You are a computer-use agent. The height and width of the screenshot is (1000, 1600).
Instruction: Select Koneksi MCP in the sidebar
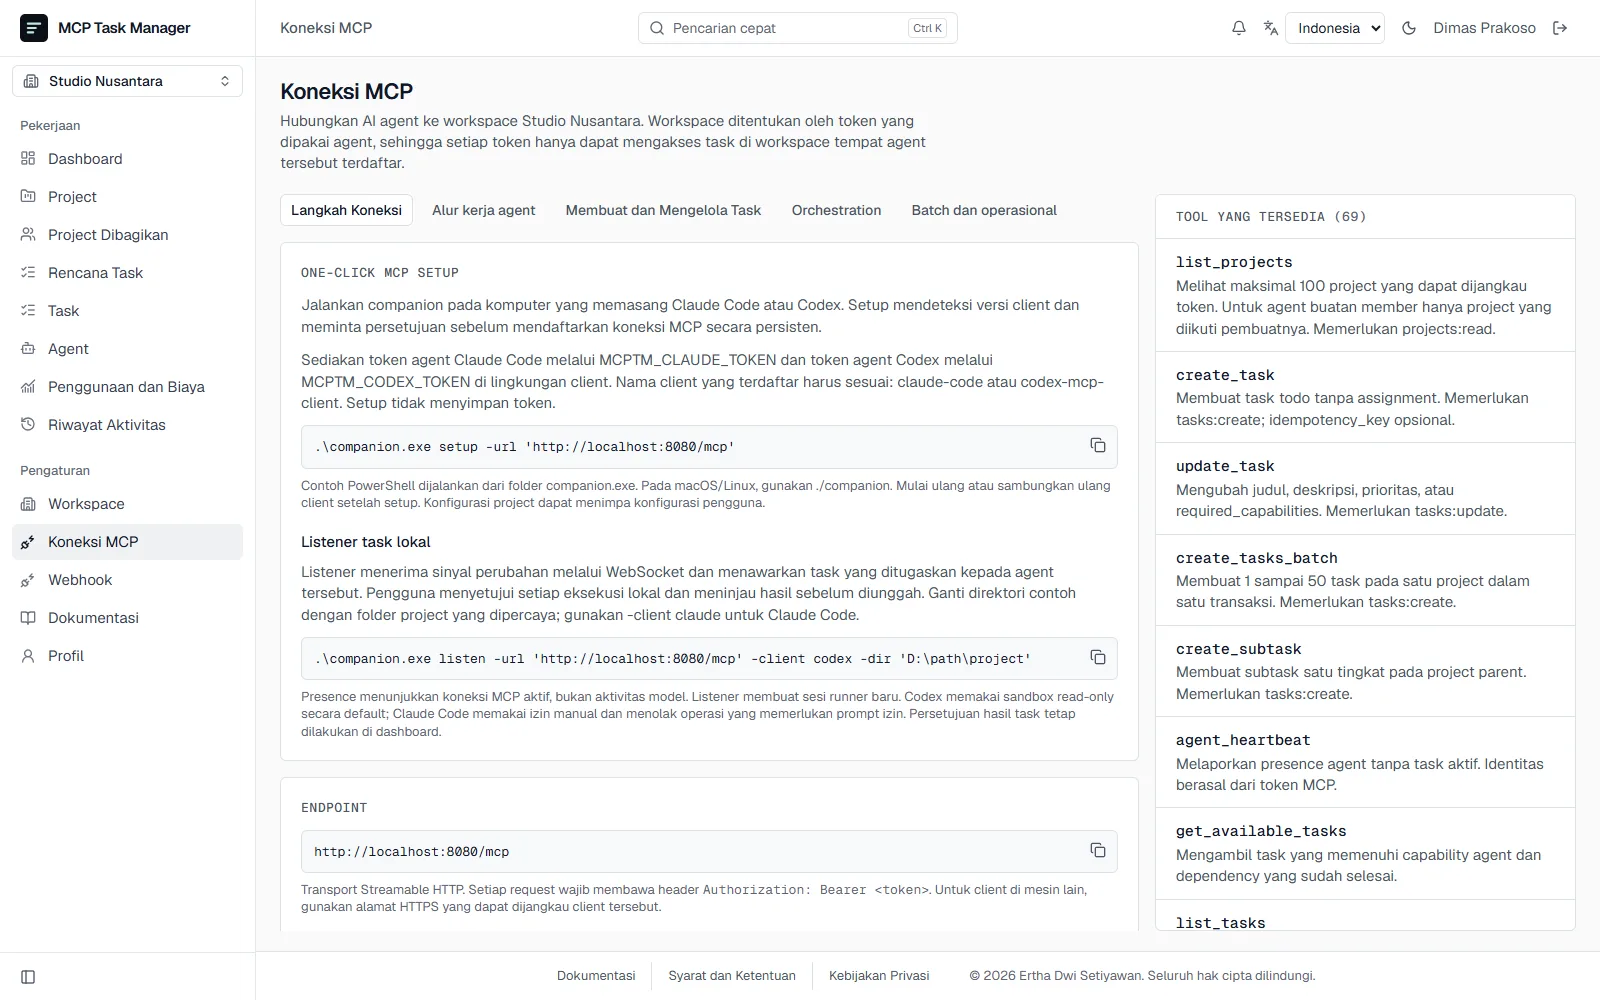tap(127, 542)
